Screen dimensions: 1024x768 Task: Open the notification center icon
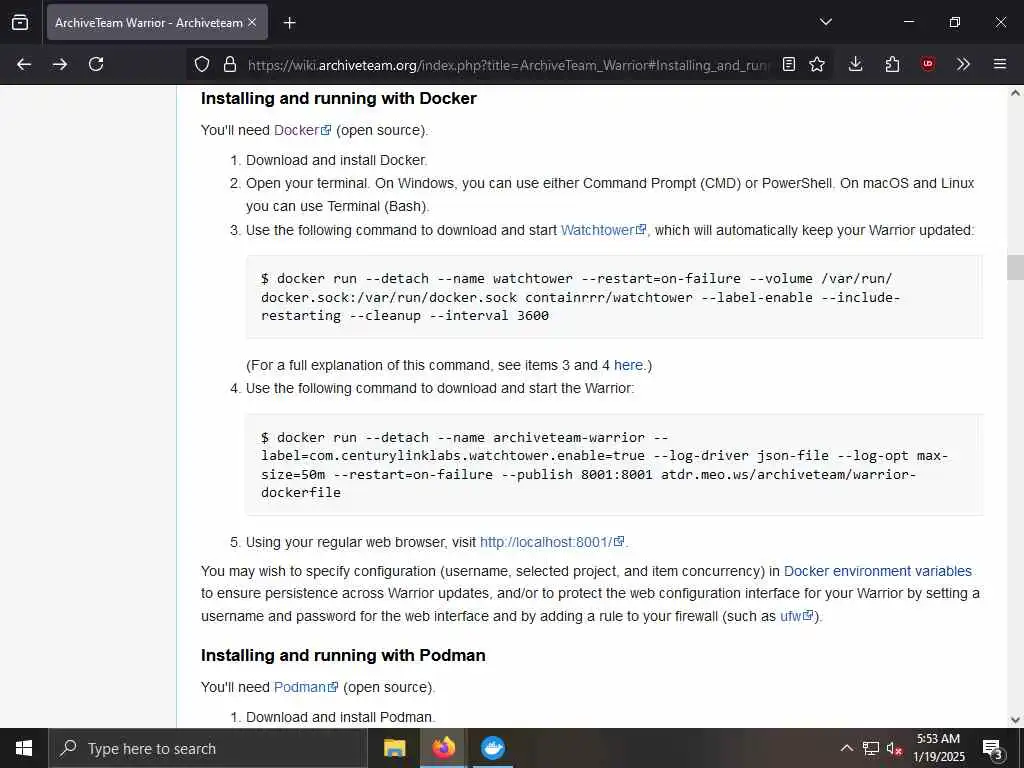[992, 748]
